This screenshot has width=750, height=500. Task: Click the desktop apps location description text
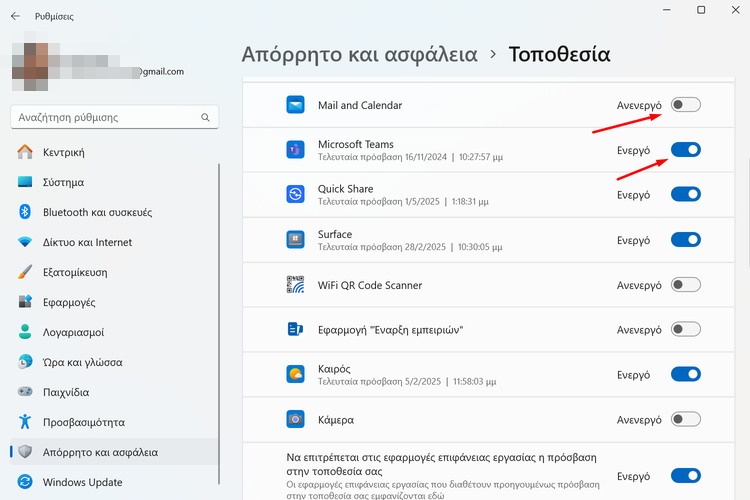pyautogui.click(x=442, y=489)
